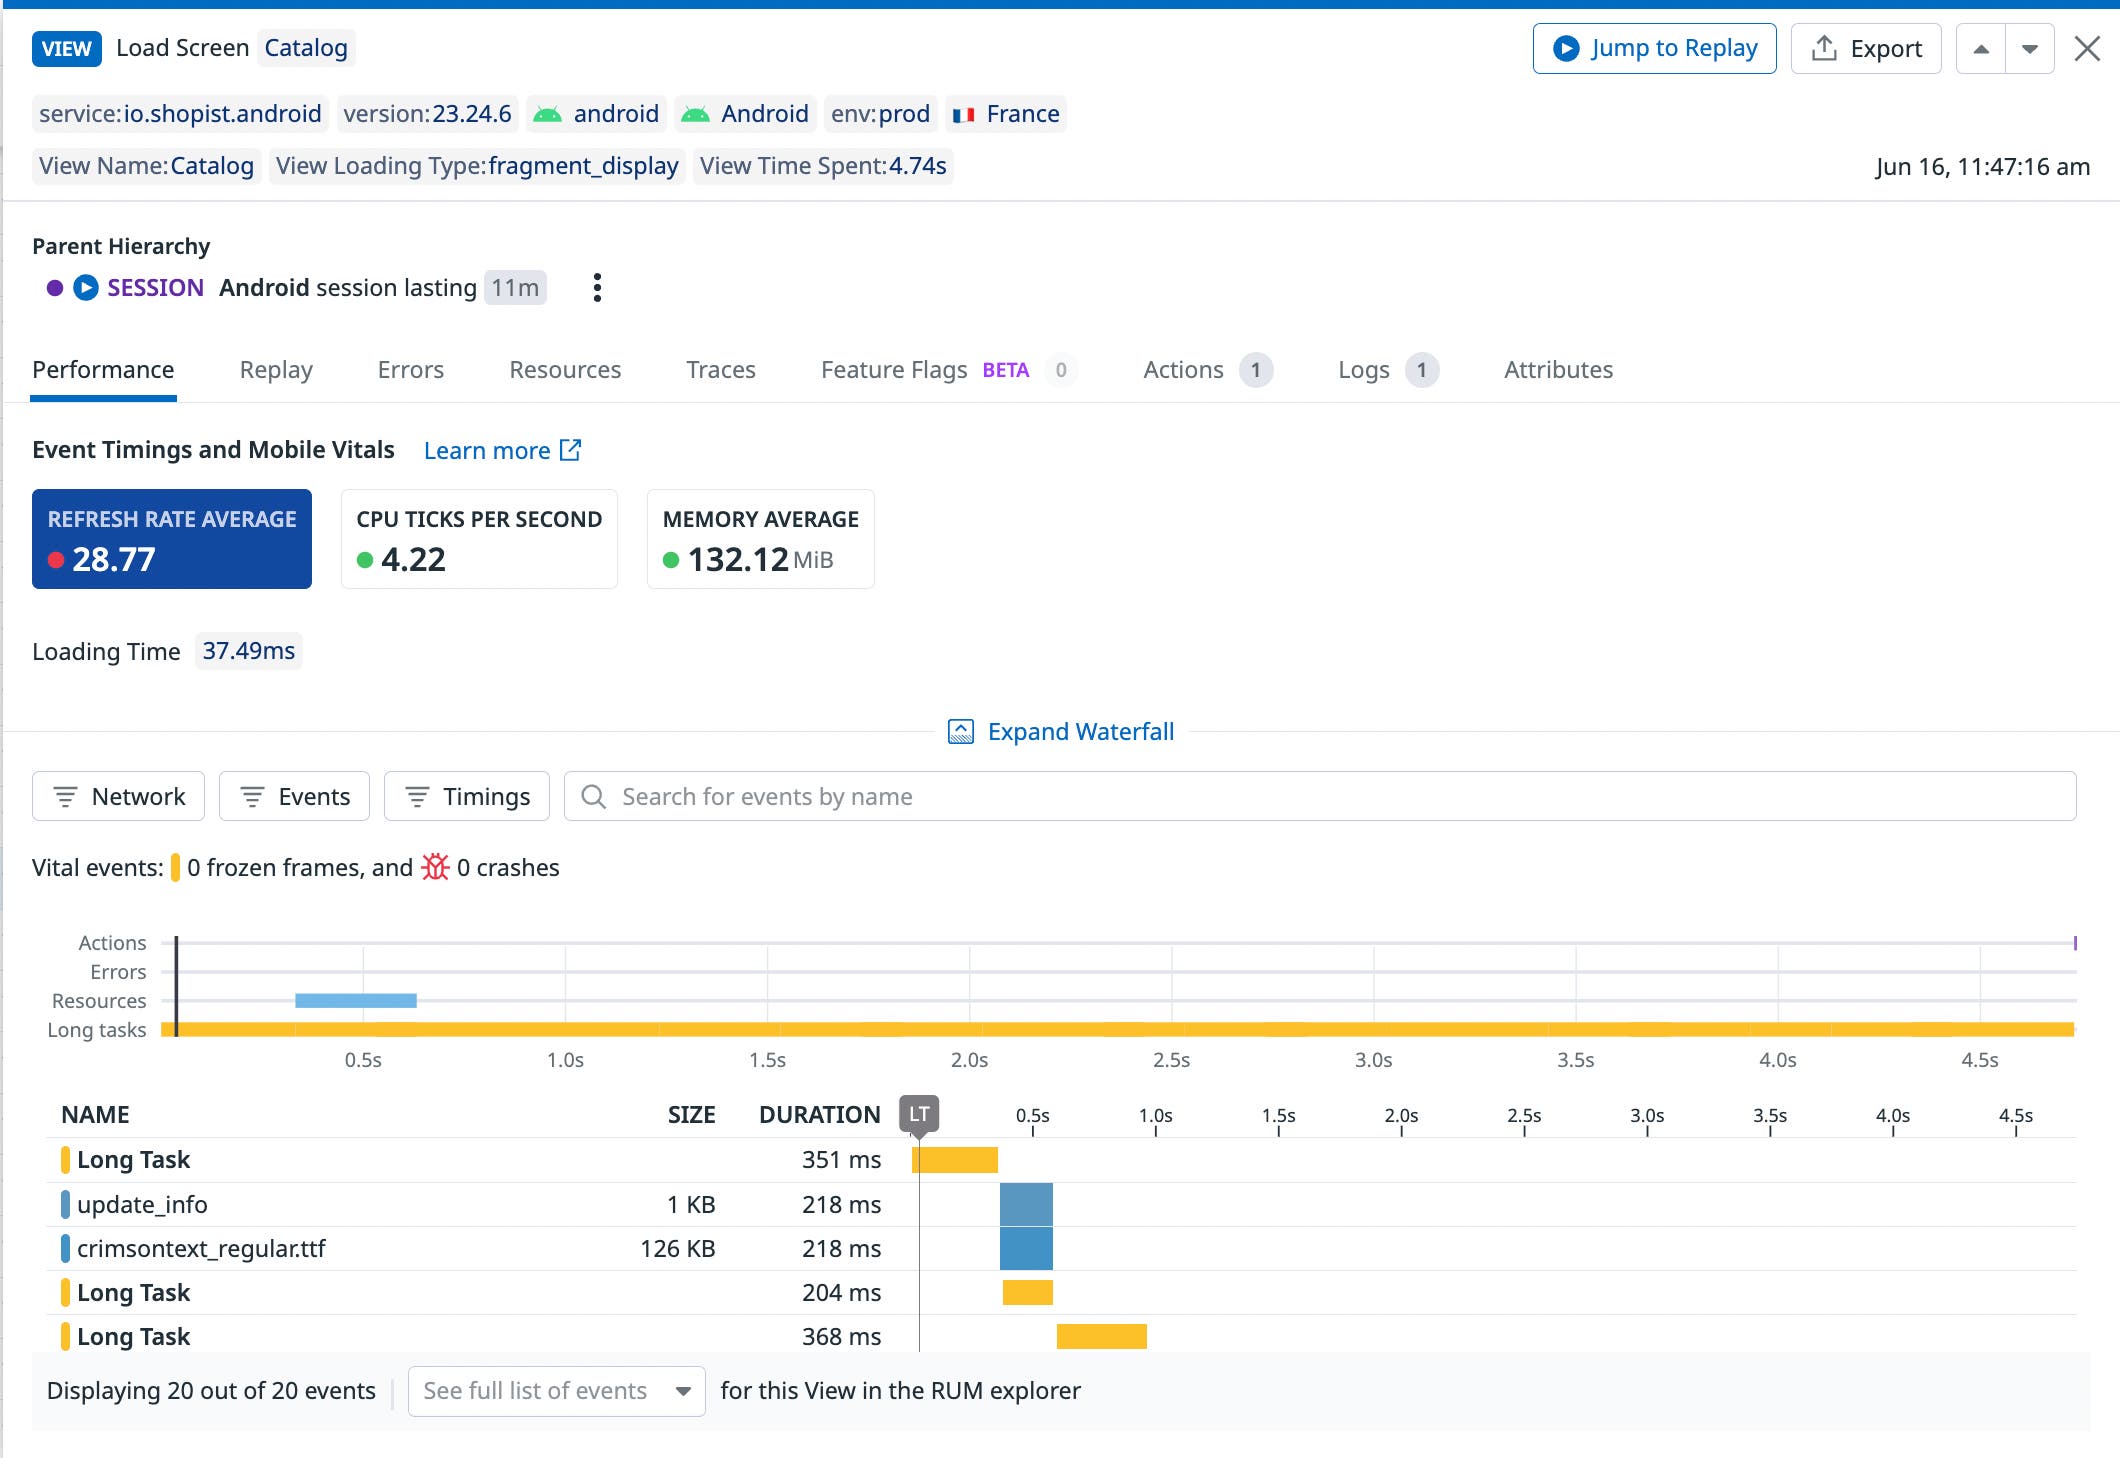Viewport: 2120px width, 1458px height.
Task: Open the Attributes tab
Action: (x=1557, y=370)
